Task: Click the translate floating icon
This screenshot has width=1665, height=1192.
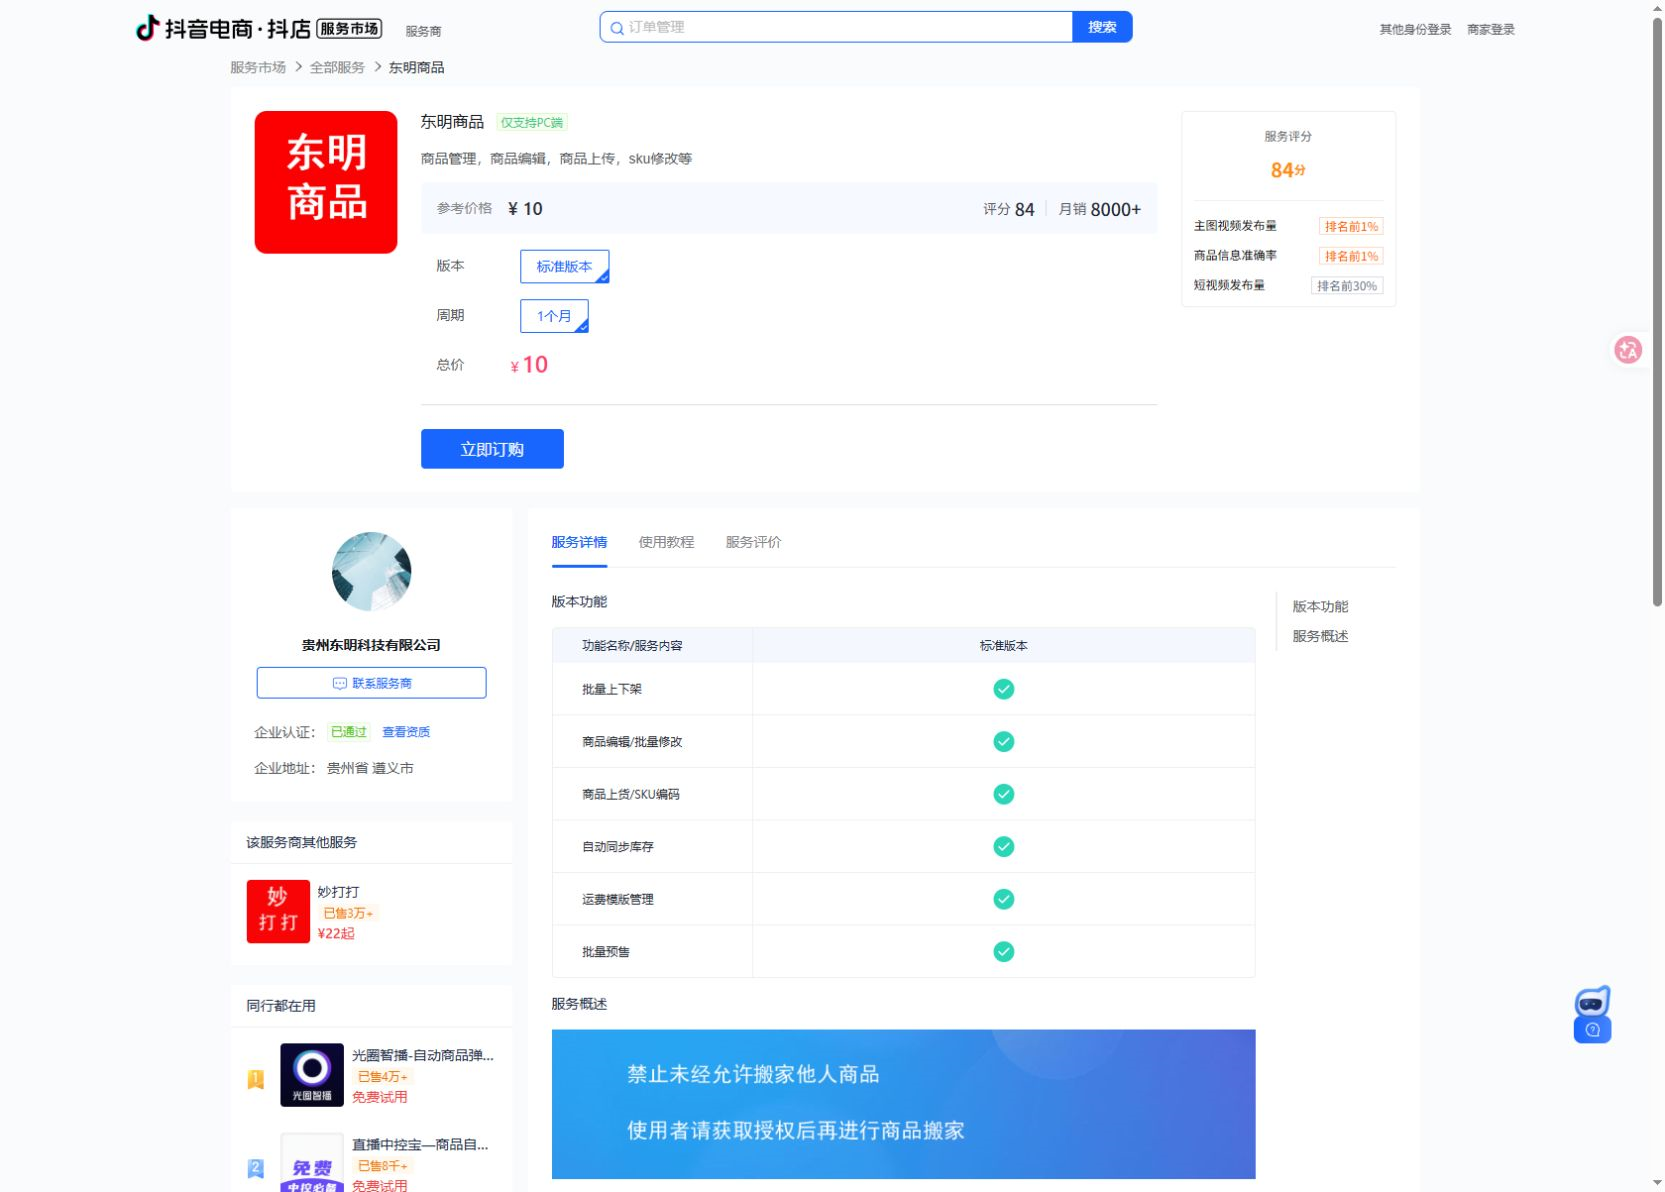Action: point(1628,350)
